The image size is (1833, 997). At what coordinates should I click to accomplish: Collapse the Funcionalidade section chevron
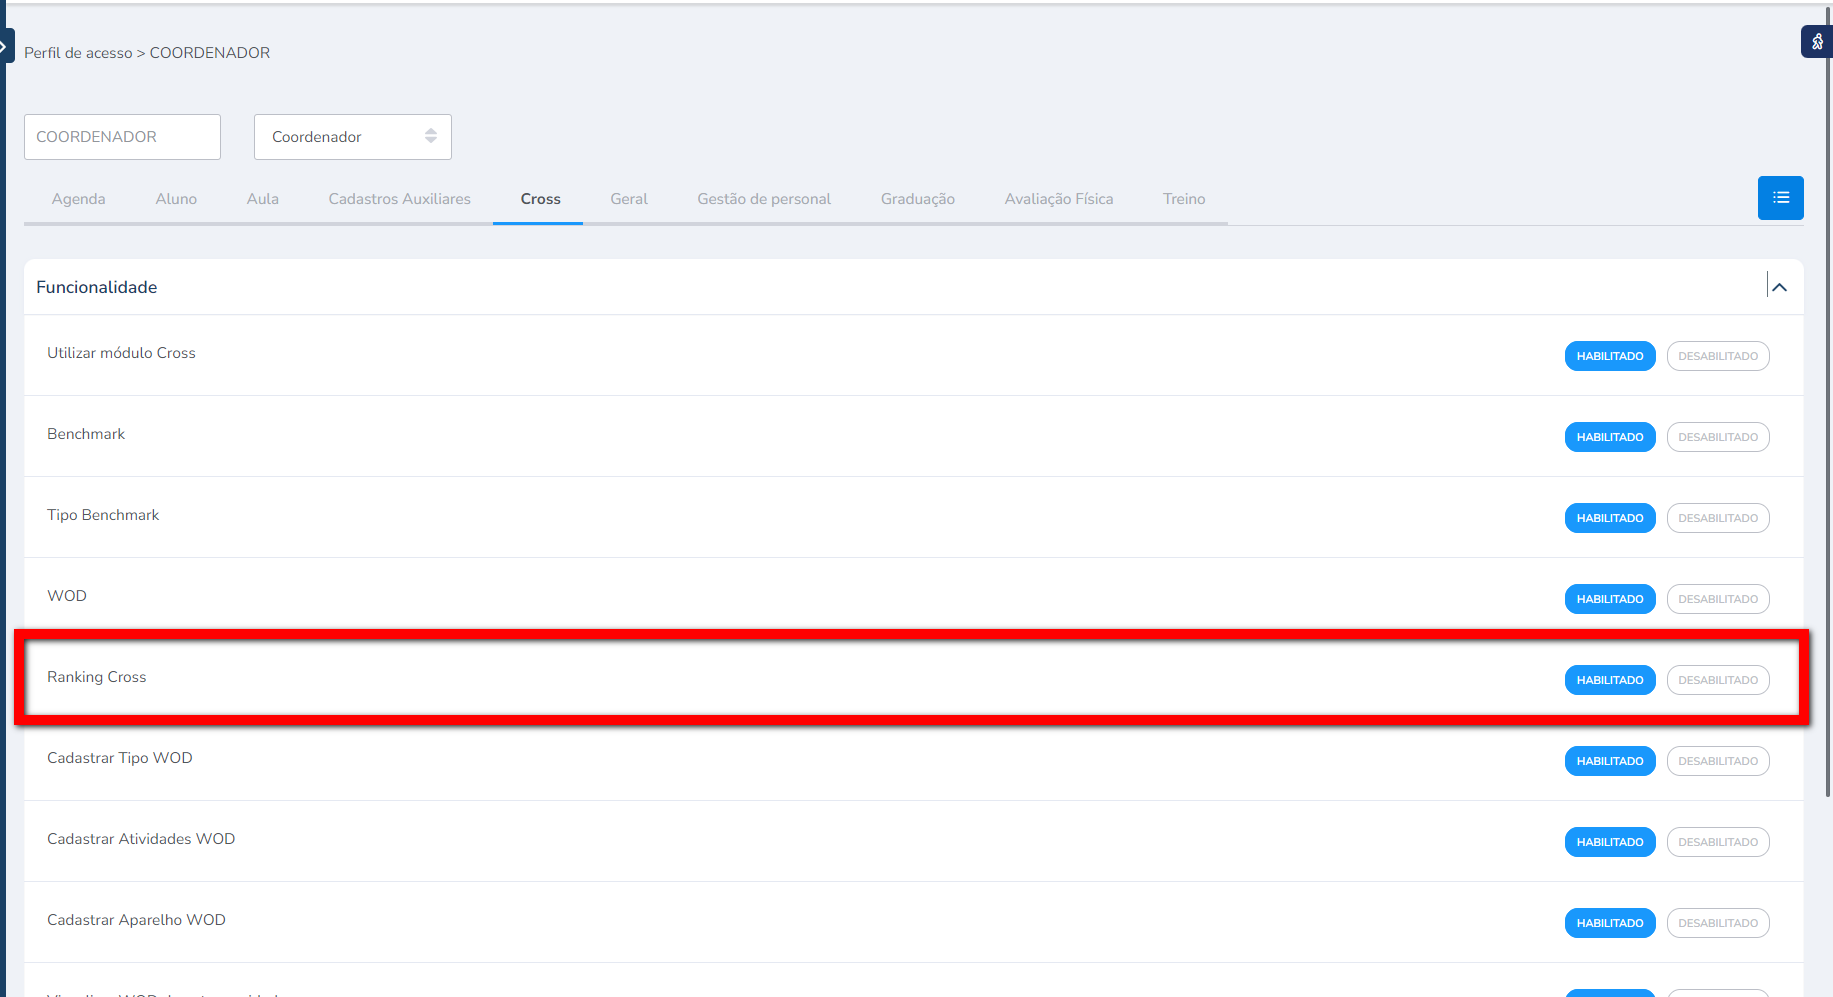pyautogui.click(x=1779, y=287)
